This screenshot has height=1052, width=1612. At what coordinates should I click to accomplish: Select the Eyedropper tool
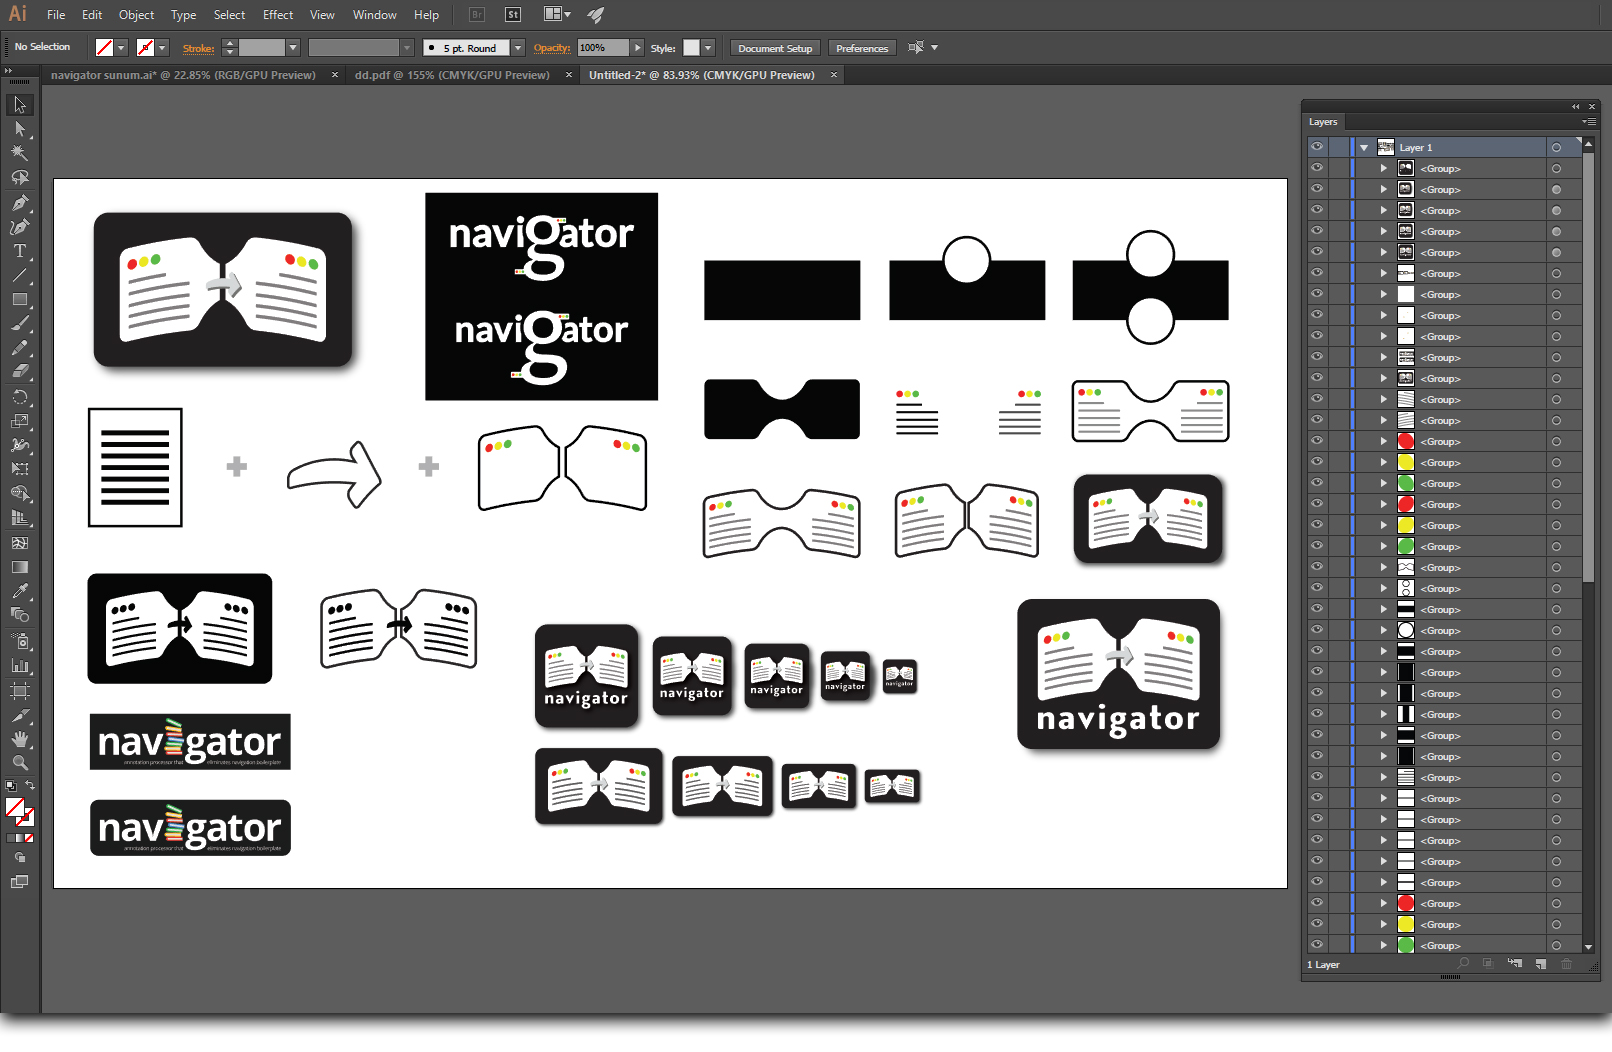[20, 591]
